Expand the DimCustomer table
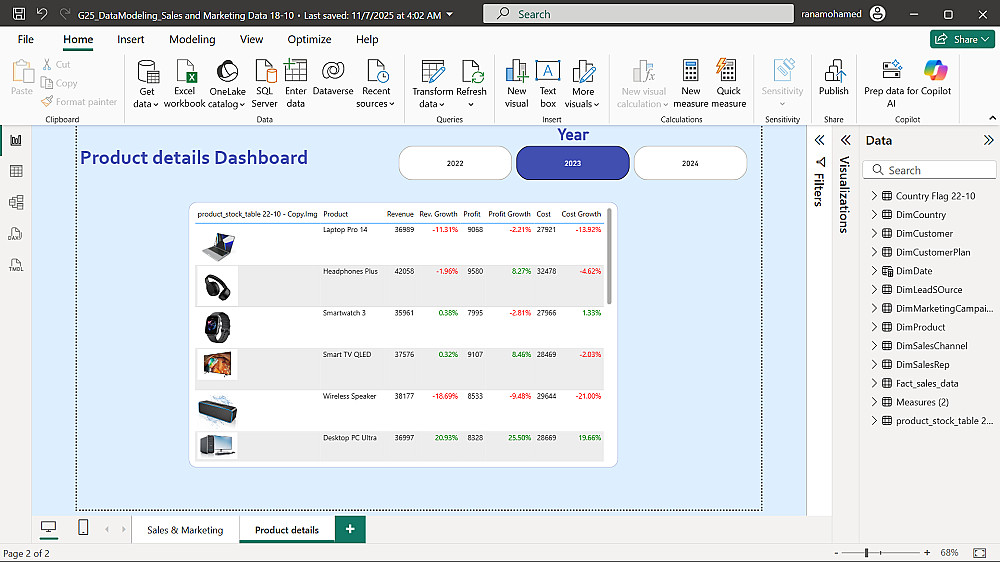The height and width of the screenshot is (562, 1000). 874,233
